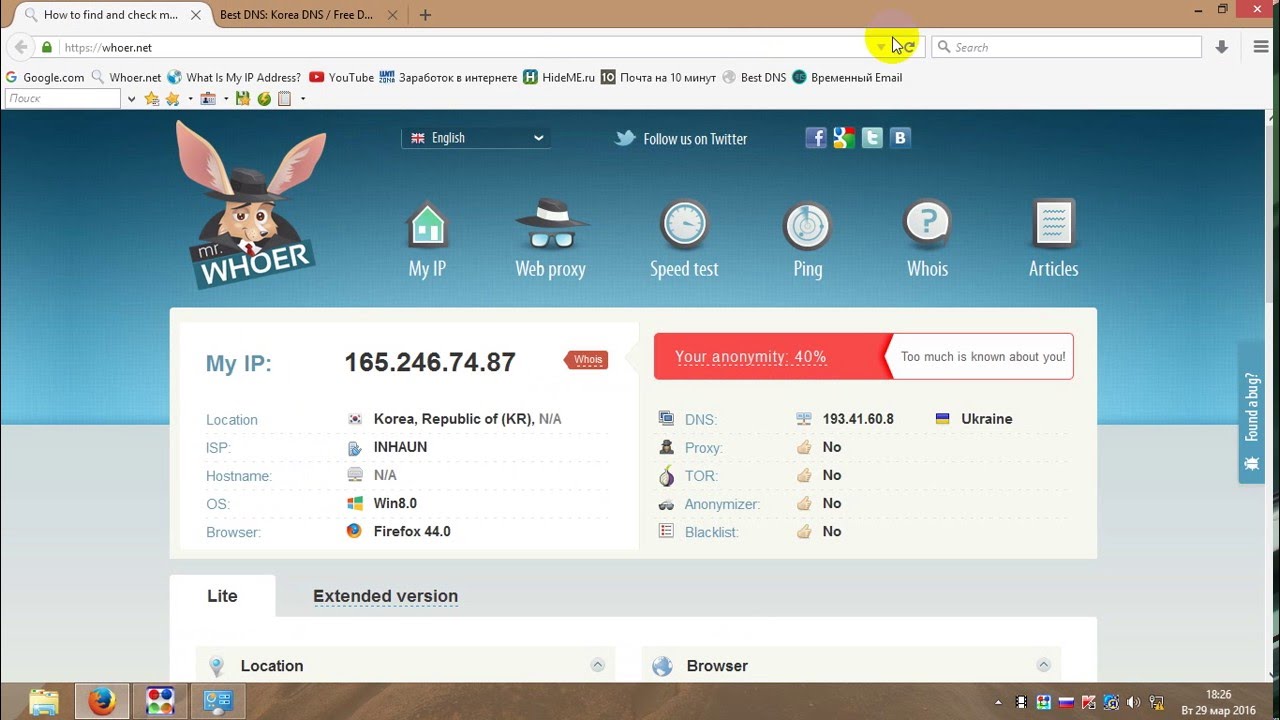
Task: Select the 'How to find and check' tab
Action: click(110, 15)
